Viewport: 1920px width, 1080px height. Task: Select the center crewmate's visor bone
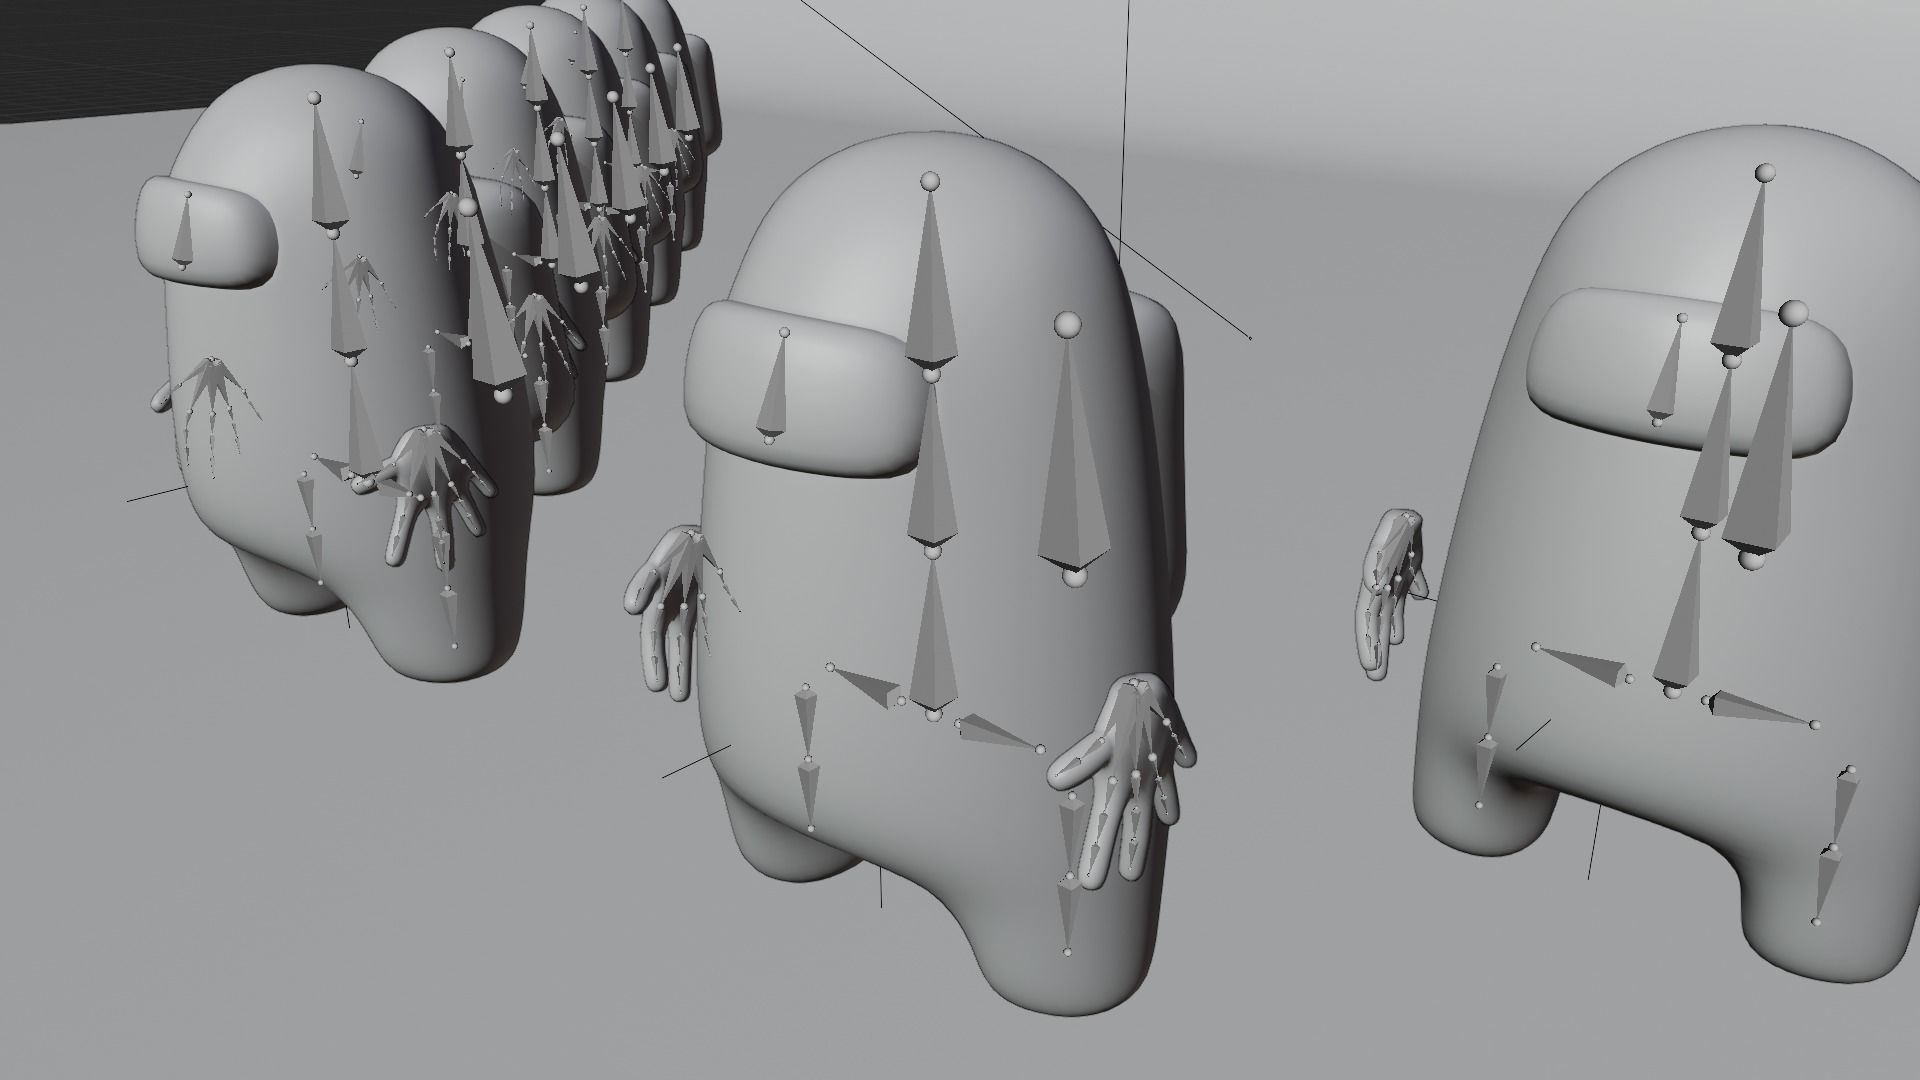(x=777, y=386)
